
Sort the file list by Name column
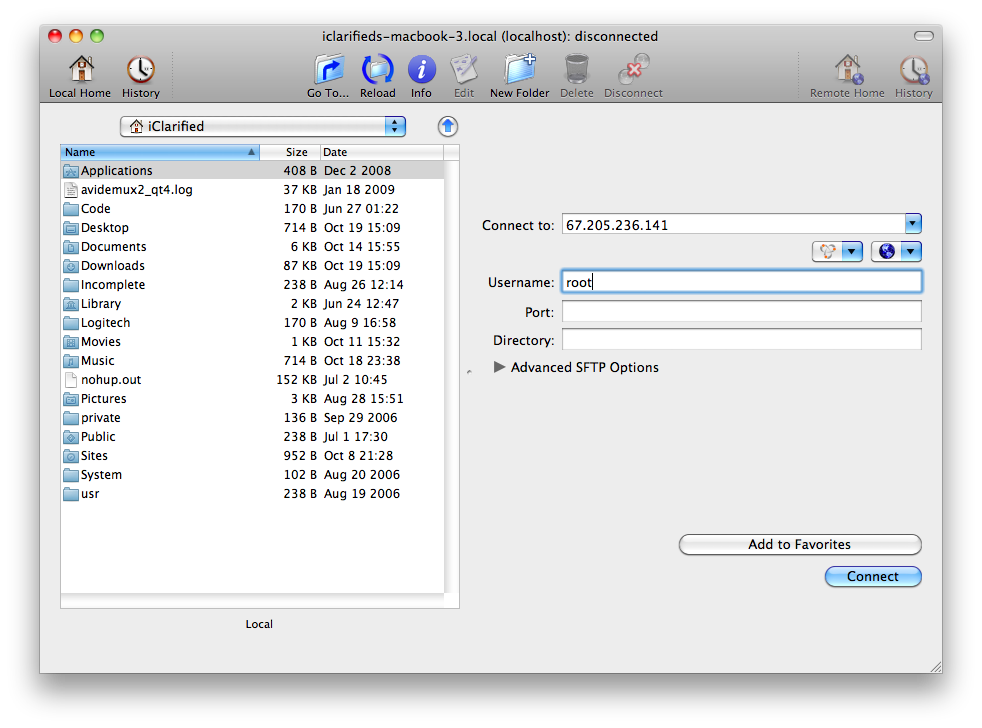click(x=159, y=152)
